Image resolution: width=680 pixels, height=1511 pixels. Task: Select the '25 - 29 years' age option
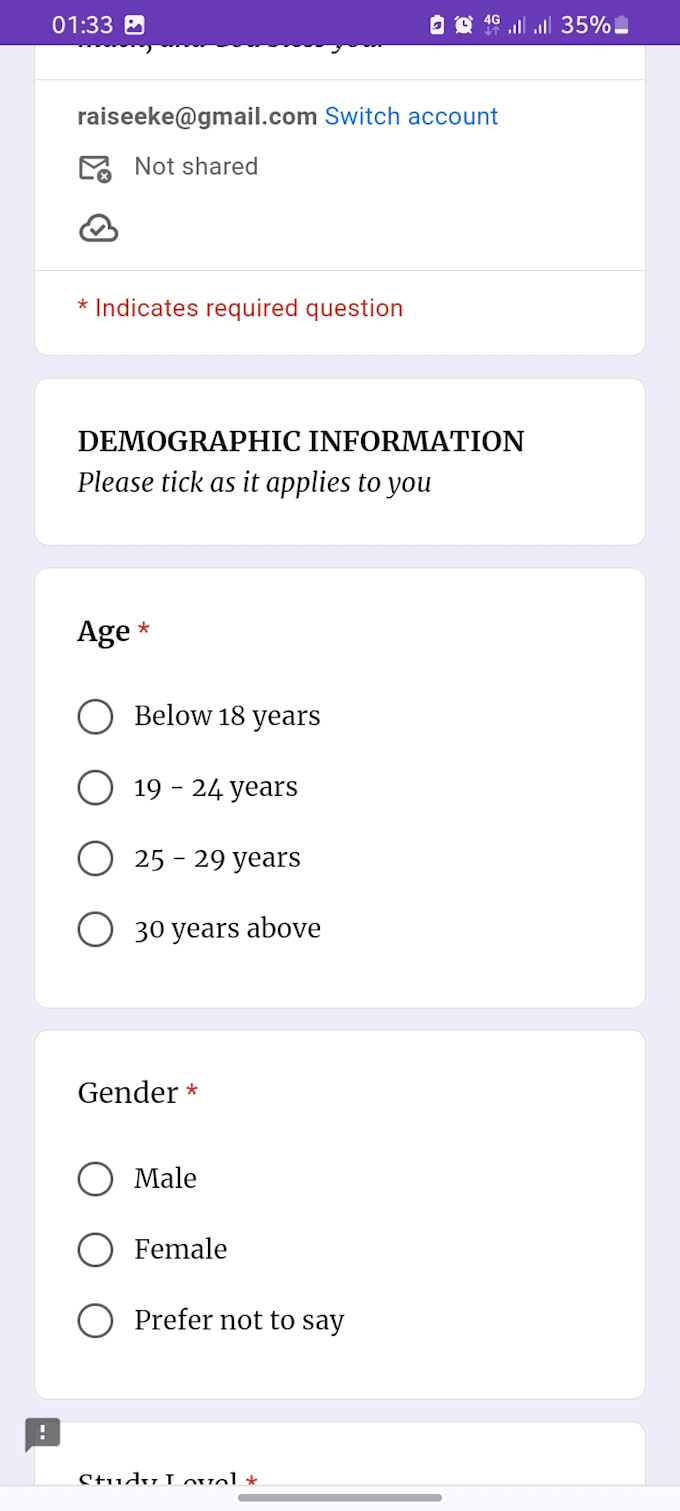pyautogui.click(x=95, y=858)
